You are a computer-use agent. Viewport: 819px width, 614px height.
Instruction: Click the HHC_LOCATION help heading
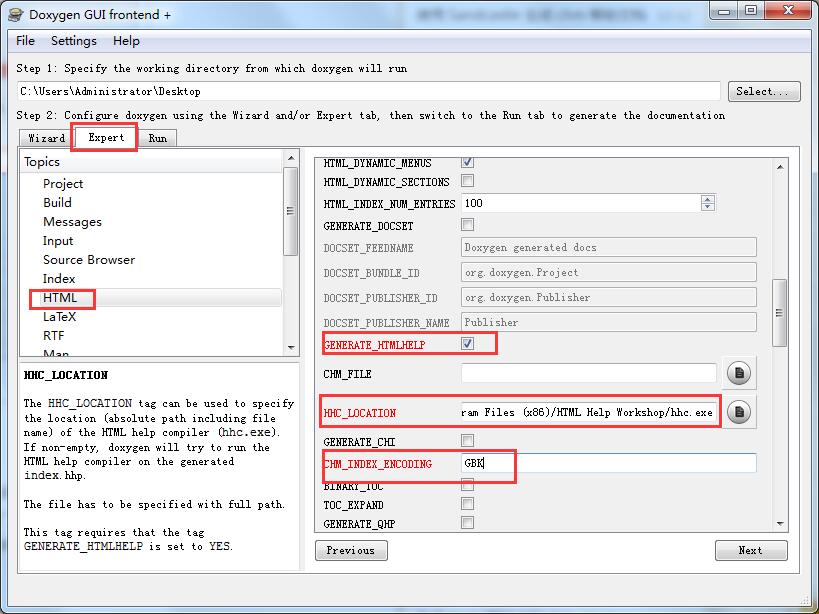tap(66, 375)
